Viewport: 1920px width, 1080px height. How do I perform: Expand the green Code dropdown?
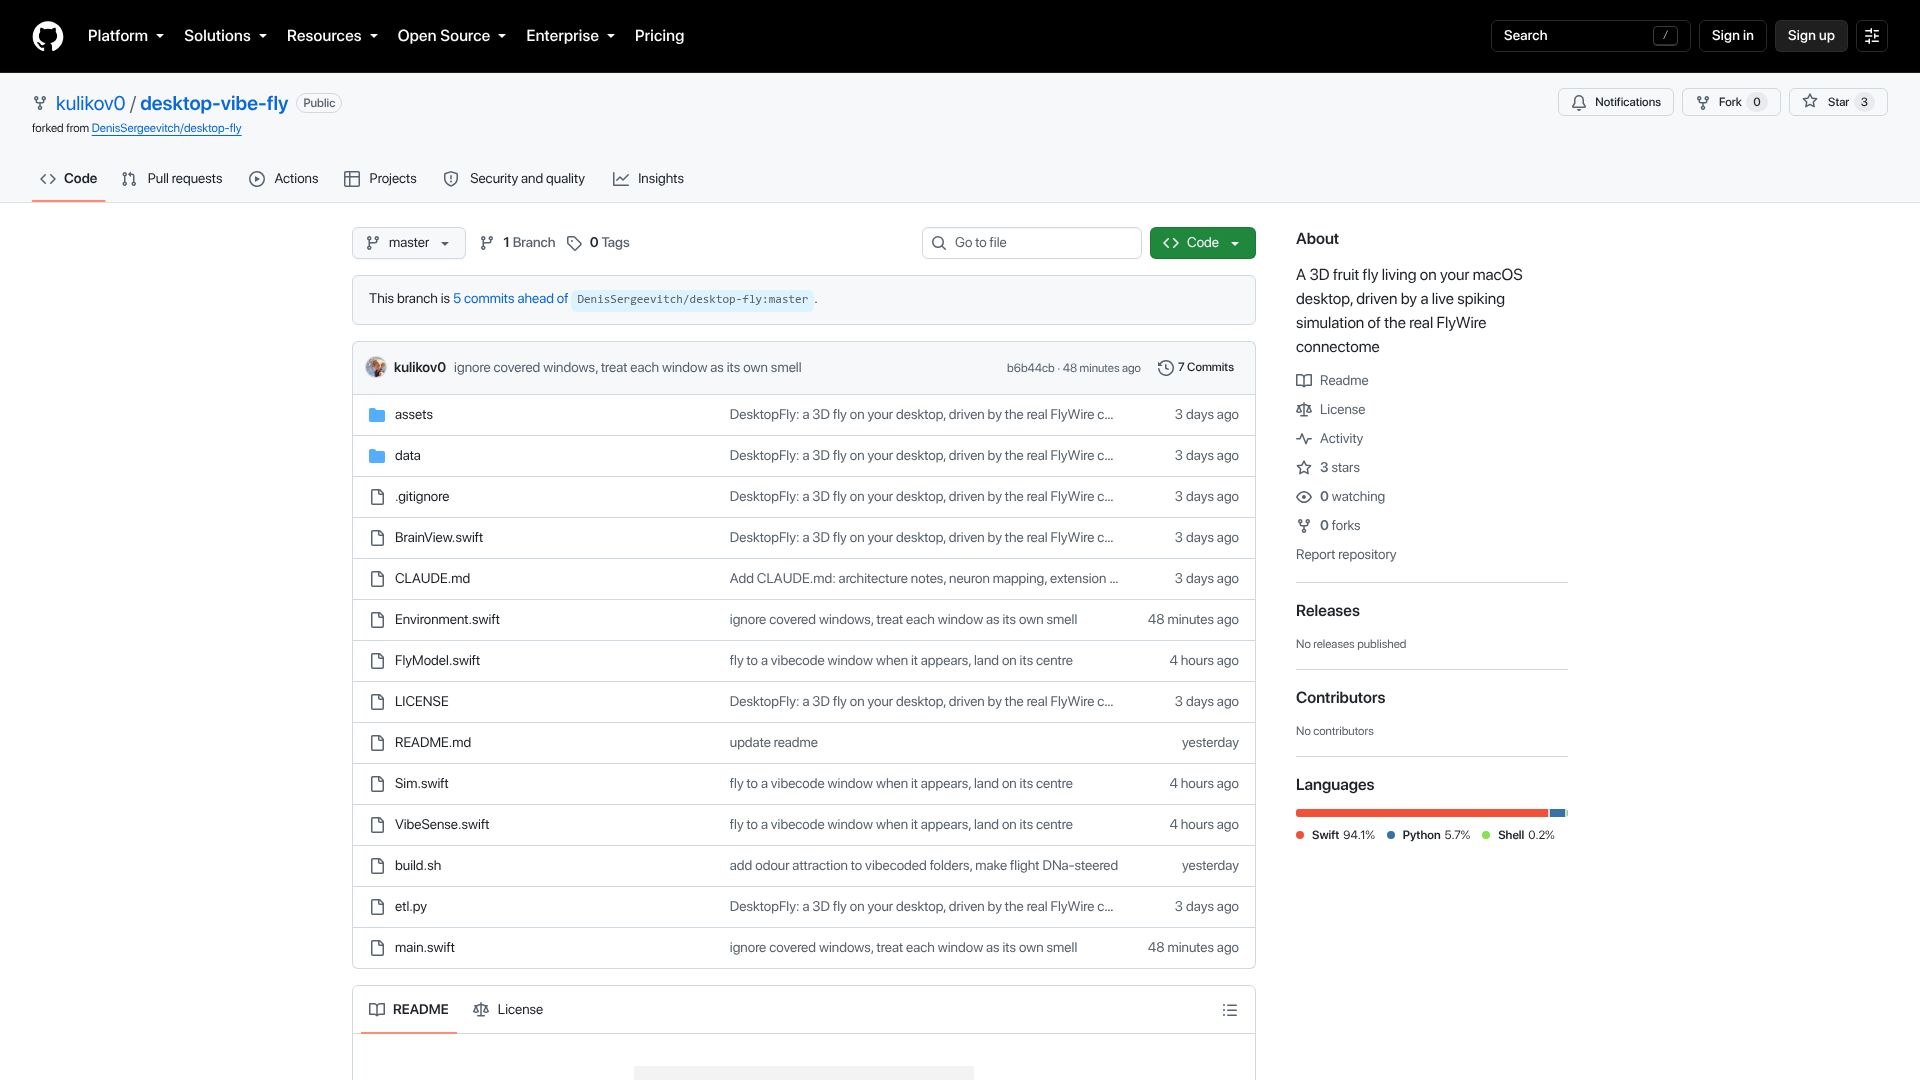1202,243
